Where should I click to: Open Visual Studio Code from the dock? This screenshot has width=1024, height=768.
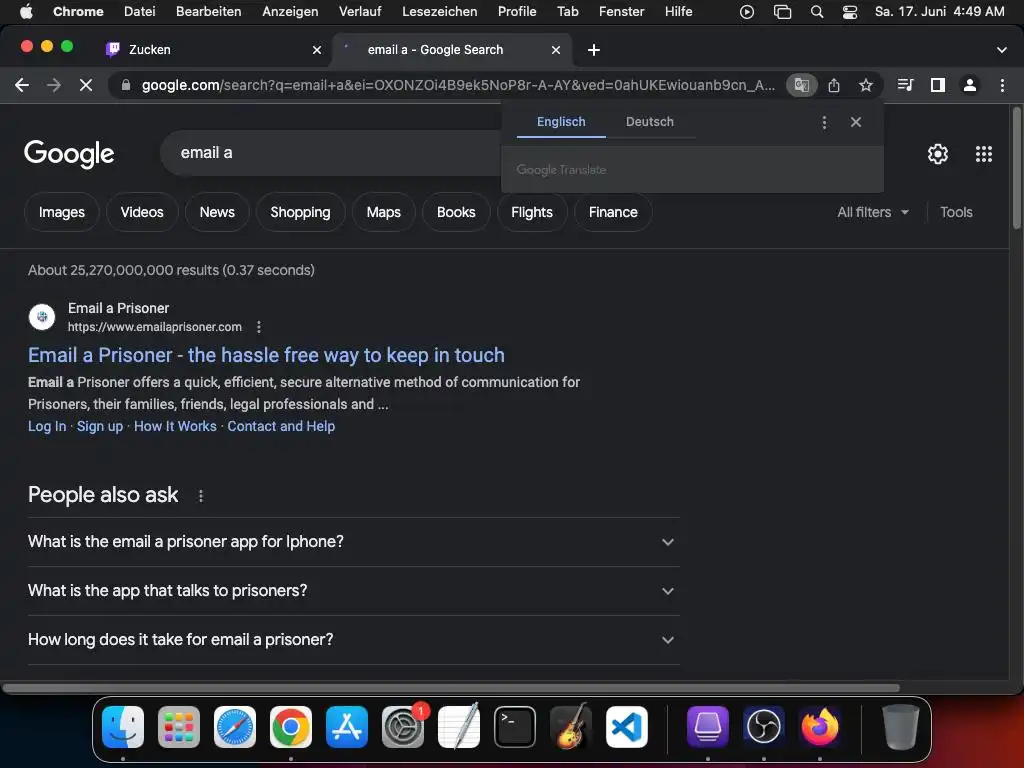pyautogui.click(x=627, y=726)
